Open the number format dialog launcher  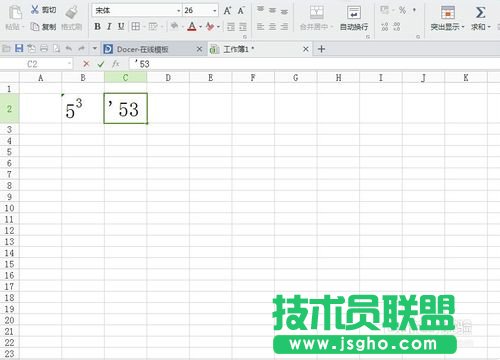click(x=418, y=37)
